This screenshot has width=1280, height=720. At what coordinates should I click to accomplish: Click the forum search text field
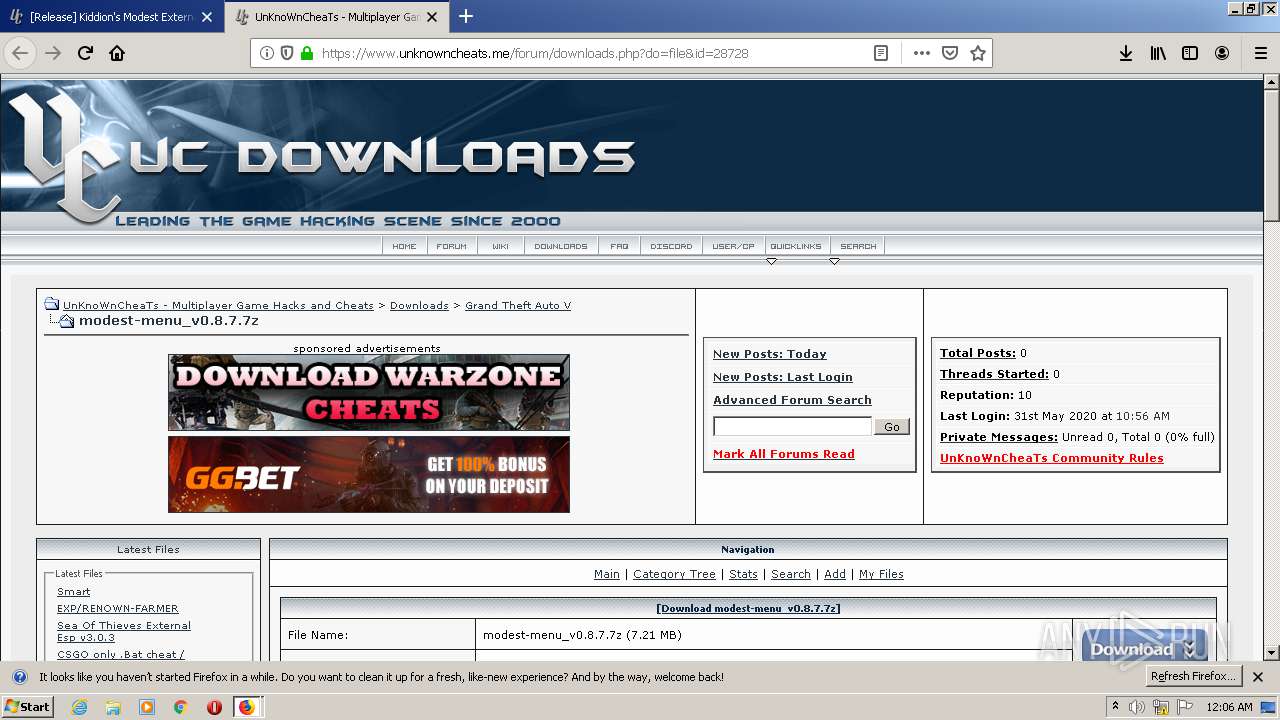[792, 427]
